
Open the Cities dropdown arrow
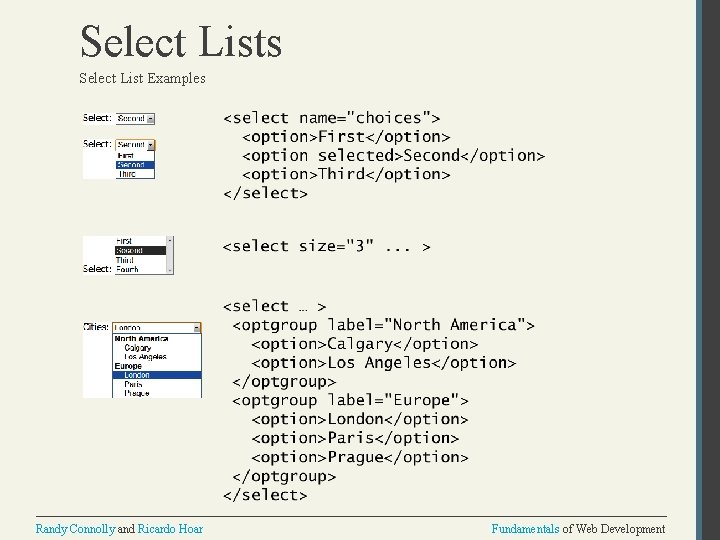[197, 328]
